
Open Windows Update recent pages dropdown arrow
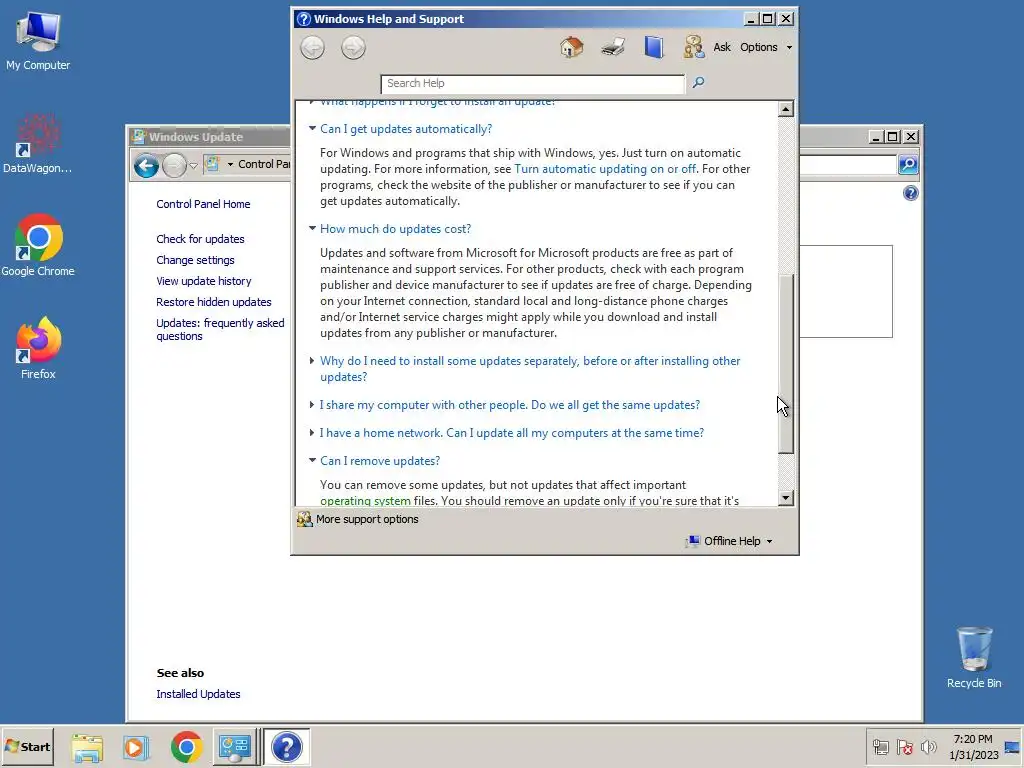(193, 166)
